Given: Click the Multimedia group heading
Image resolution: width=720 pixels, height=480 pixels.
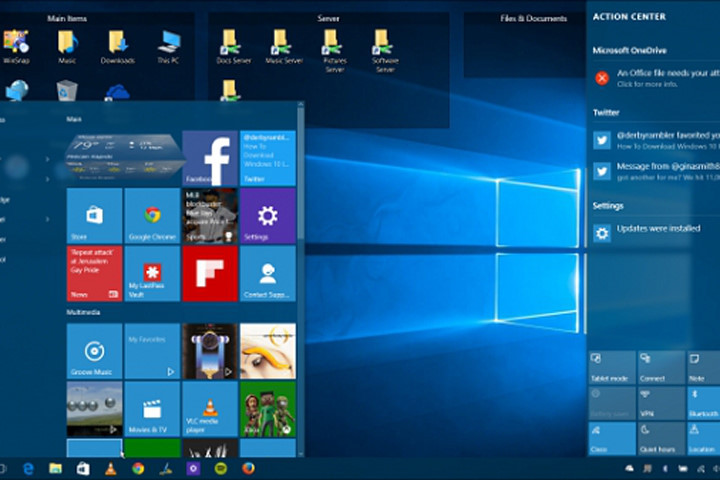Looking at the screenshot, I should click(x=83, y=312).
